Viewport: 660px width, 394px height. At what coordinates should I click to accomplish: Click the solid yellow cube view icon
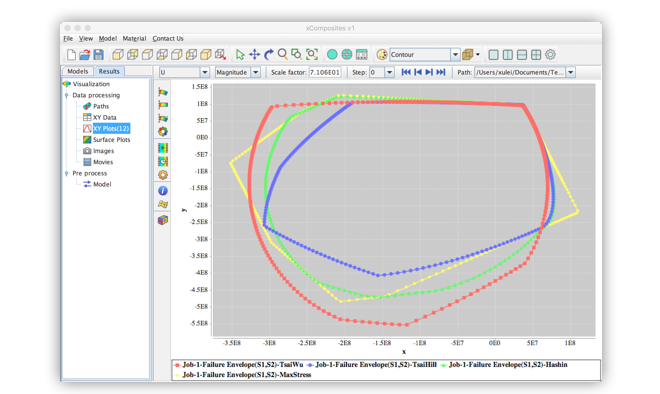pyautogui.click(x=206, y=55)
